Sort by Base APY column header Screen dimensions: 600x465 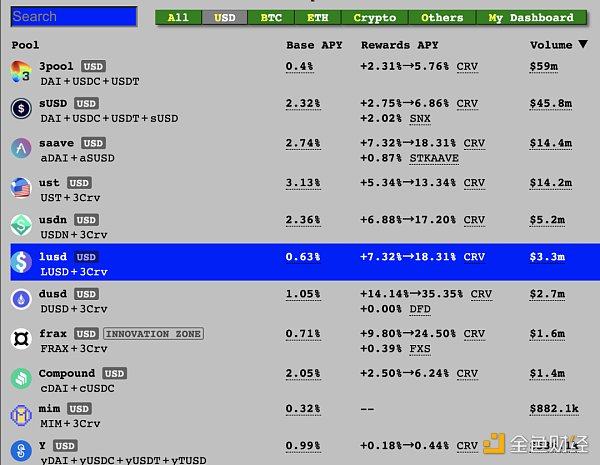coord(314,45)
